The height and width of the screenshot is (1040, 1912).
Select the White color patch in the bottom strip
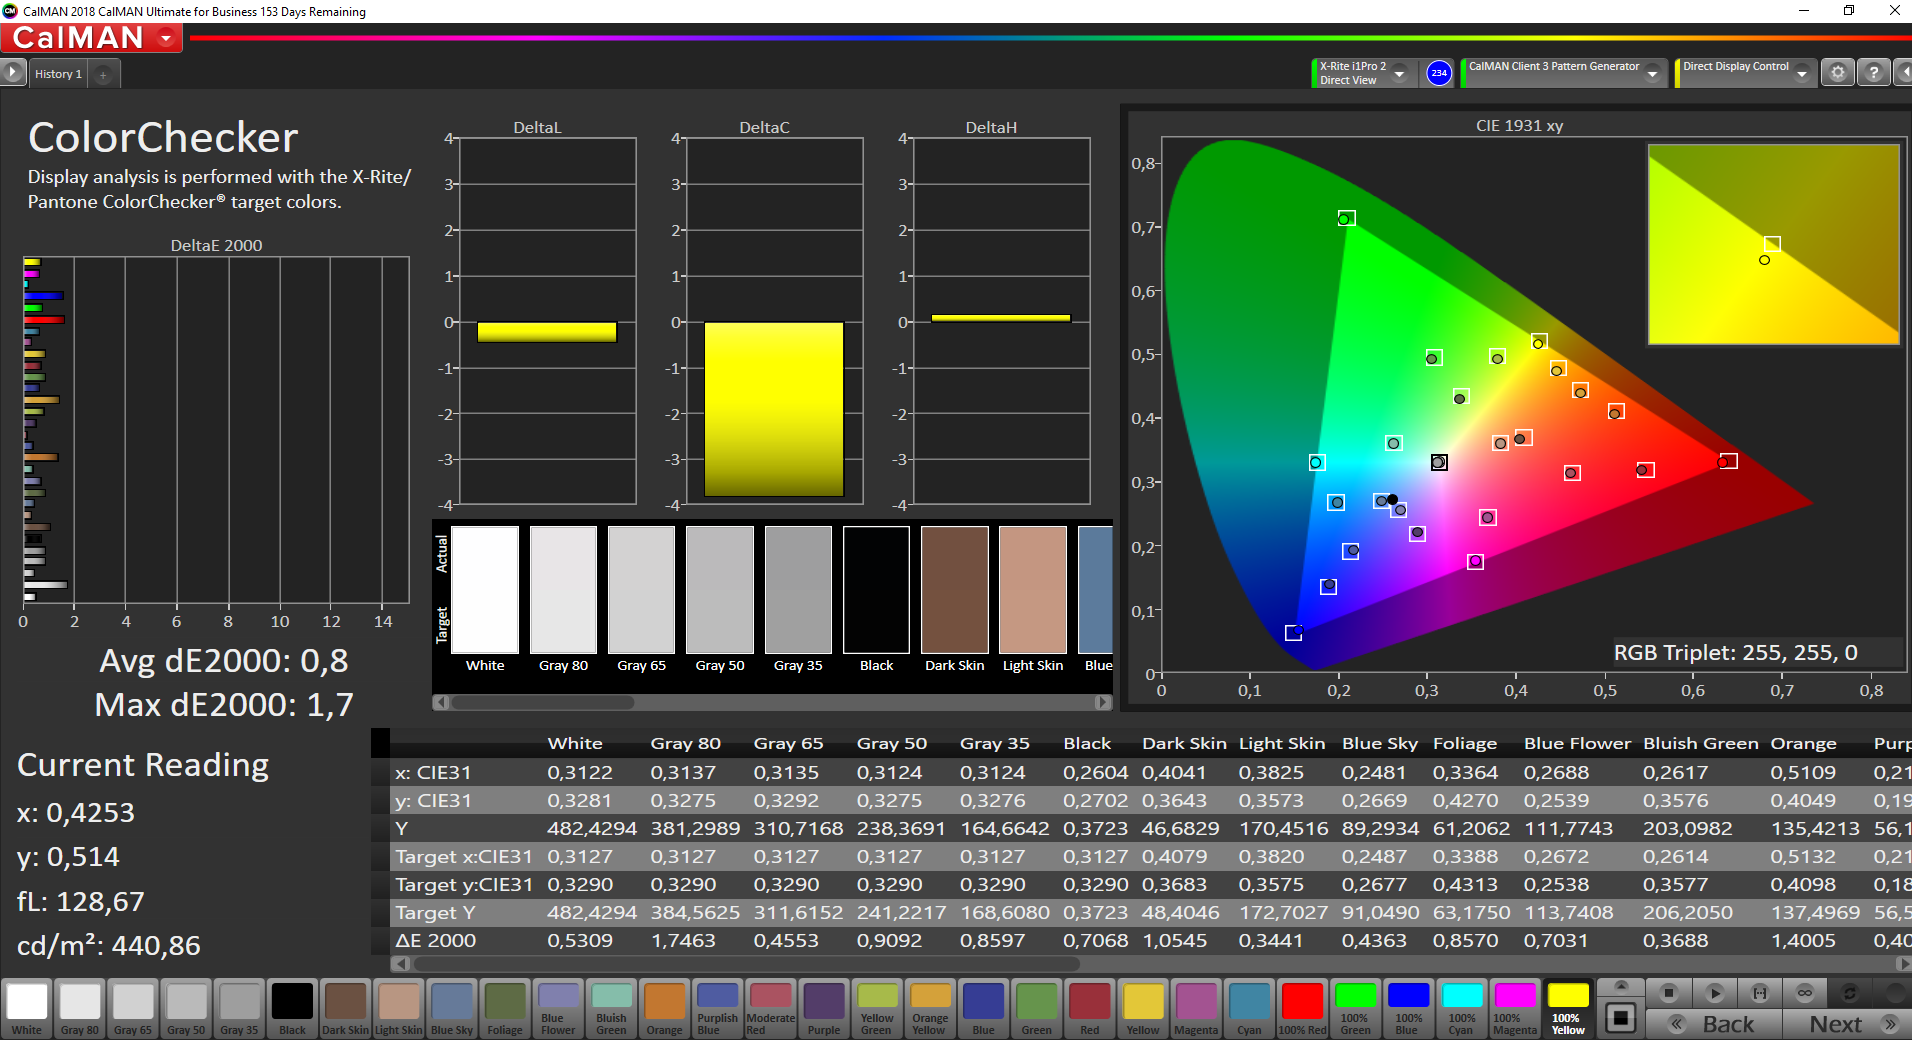coord(27,1008)
